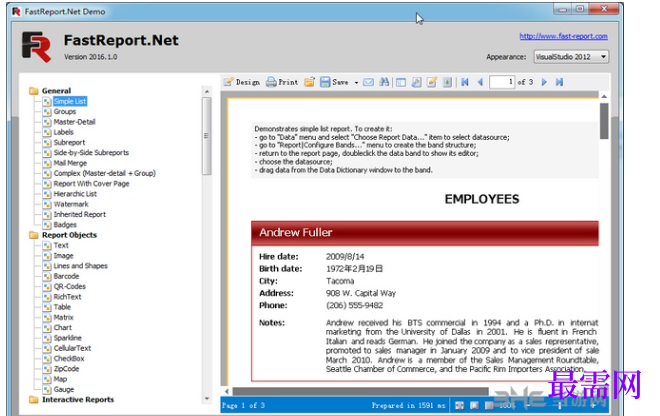Viewport: 660px width, 416px height.
Task: Open the Appearance combo box
Action: (571, 56)
